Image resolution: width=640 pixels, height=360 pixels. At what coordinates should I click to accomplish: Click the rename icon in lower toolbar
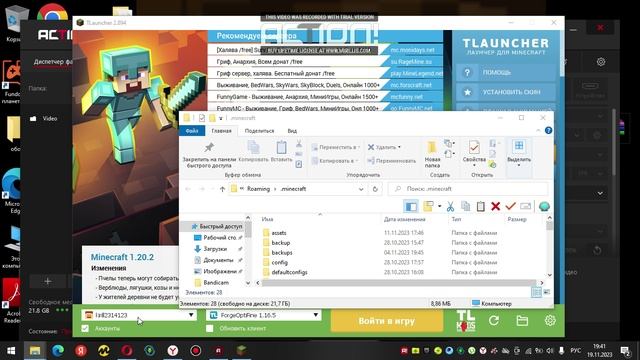point(526,207)
